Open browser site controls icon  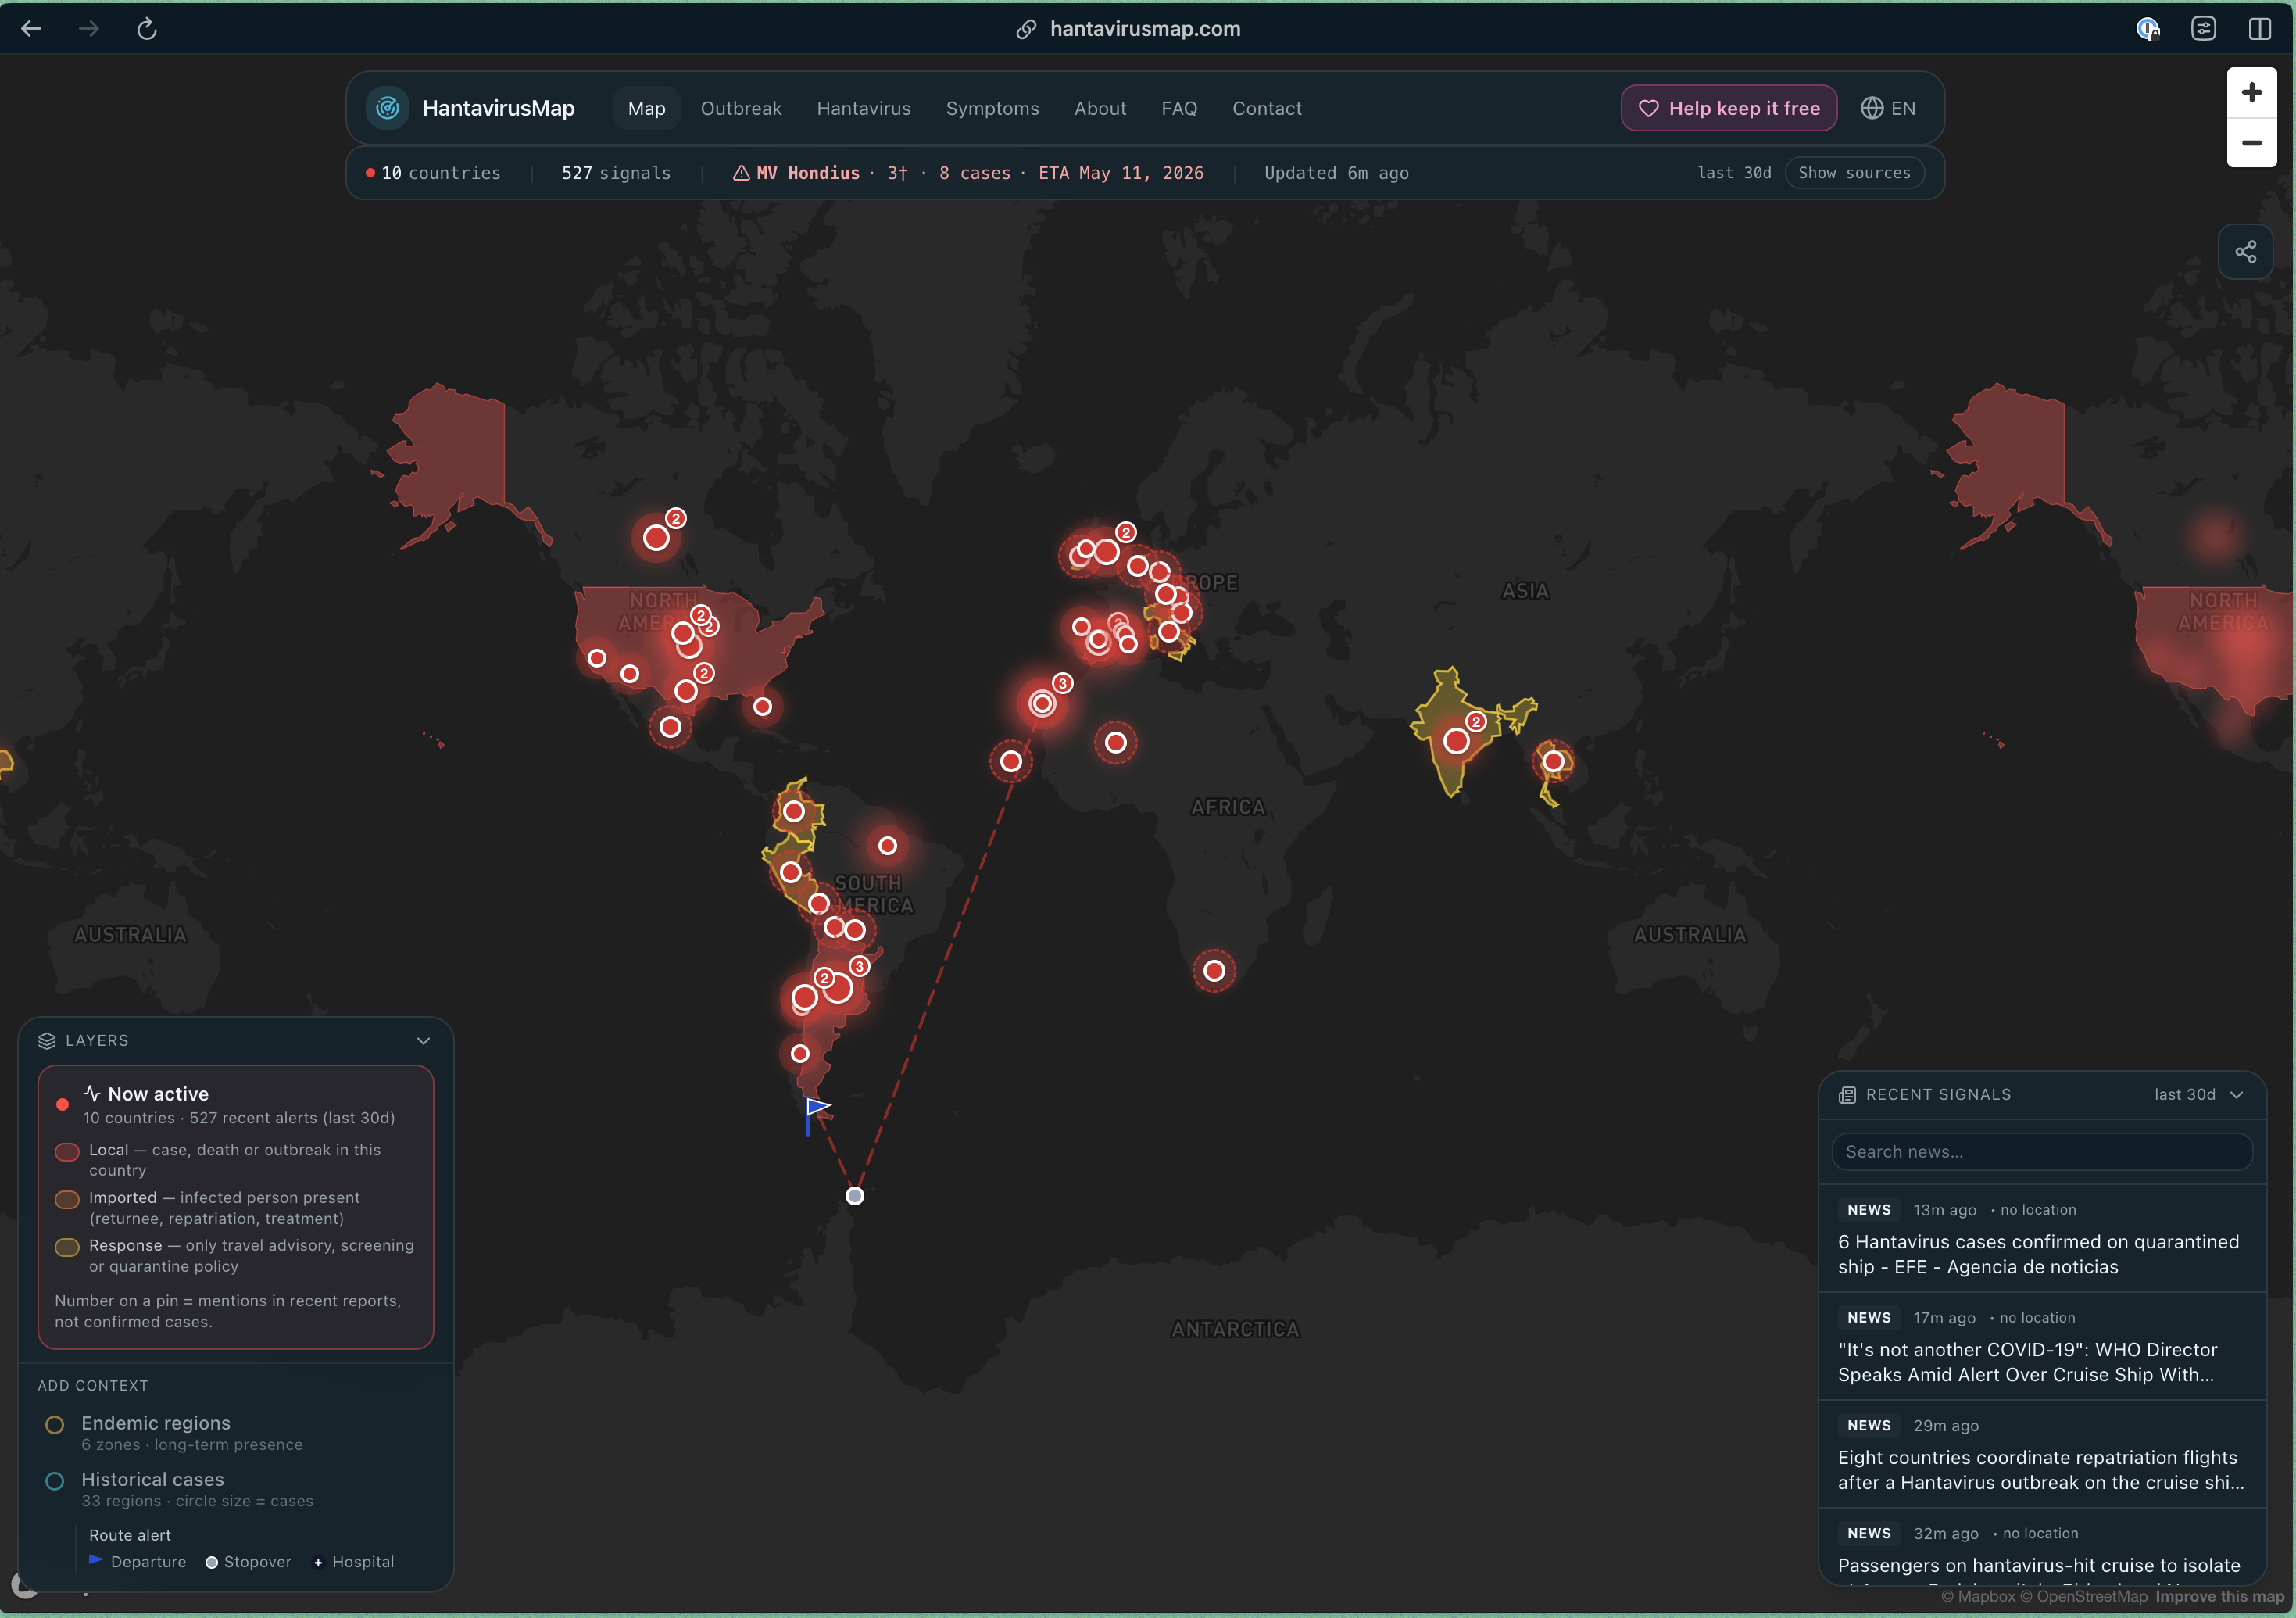pos(2203,29)
